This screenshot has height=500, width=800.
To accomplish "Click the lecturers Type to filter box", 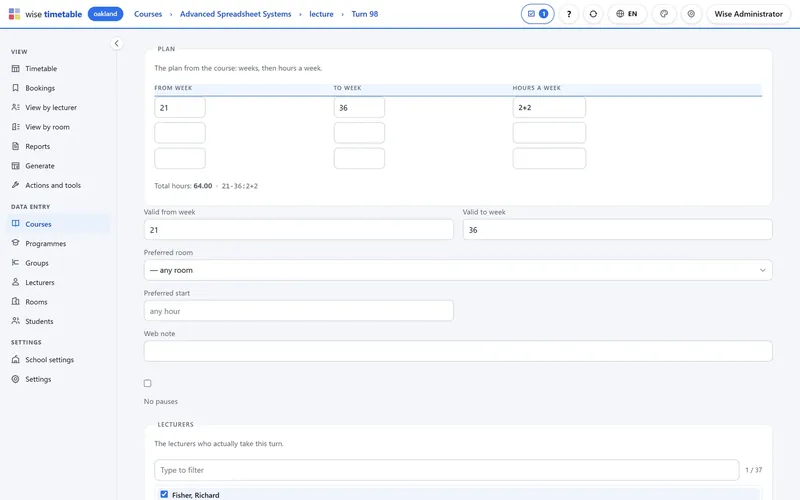I will (x=446, y=470).
